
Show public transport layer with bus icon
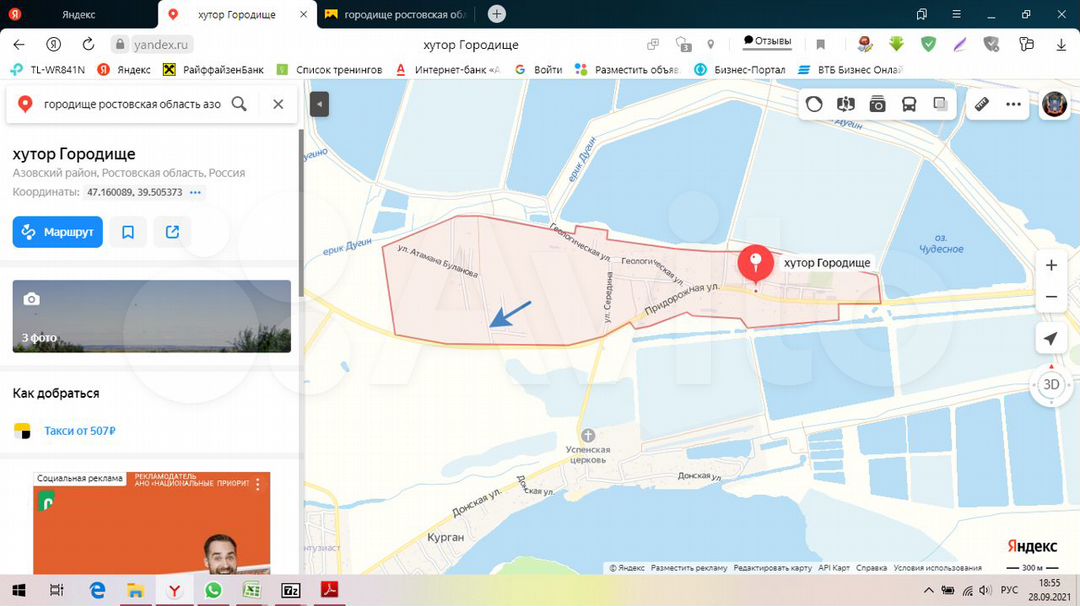[909, 104]
